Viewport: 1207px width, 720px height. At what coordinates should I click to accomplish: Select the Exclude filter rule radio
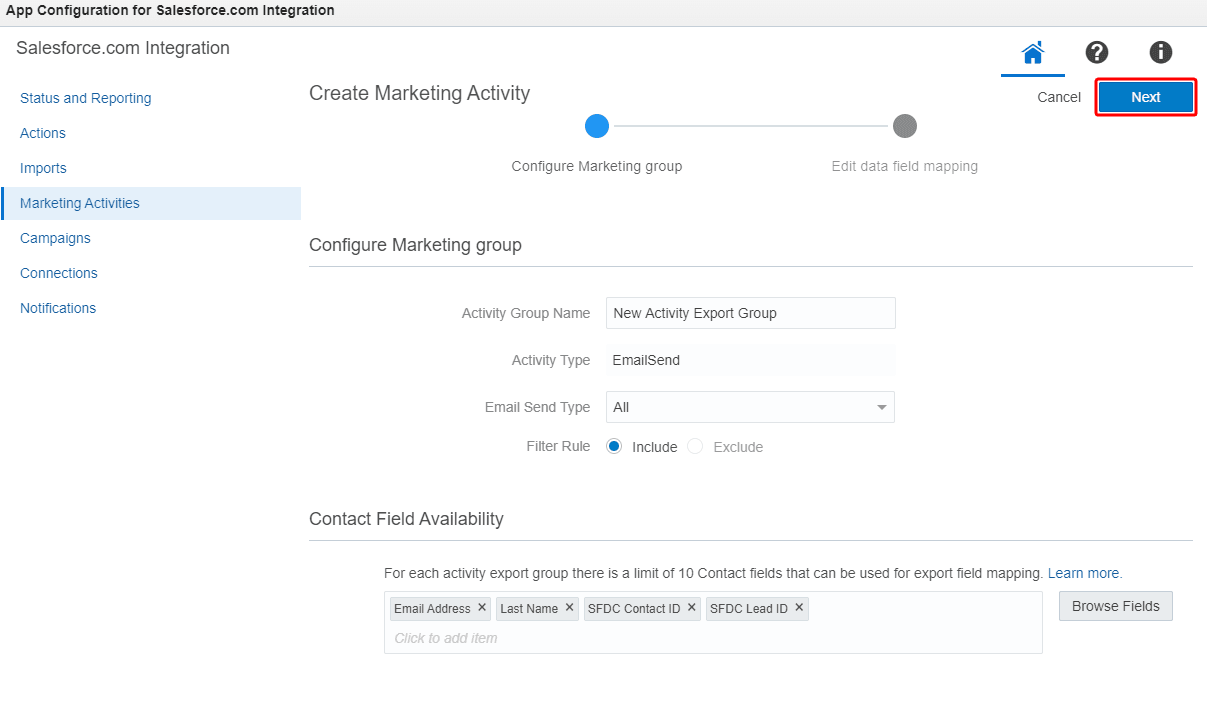[695, 446]
